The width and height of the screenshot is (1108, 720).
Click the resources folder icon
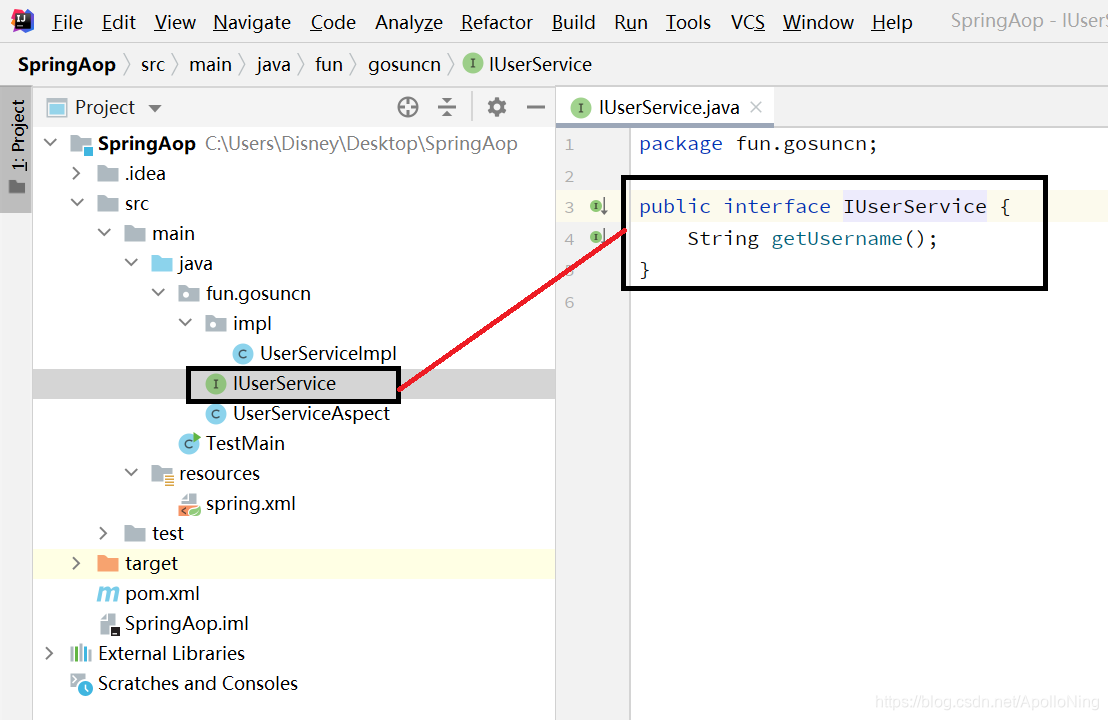pos(163,474)
